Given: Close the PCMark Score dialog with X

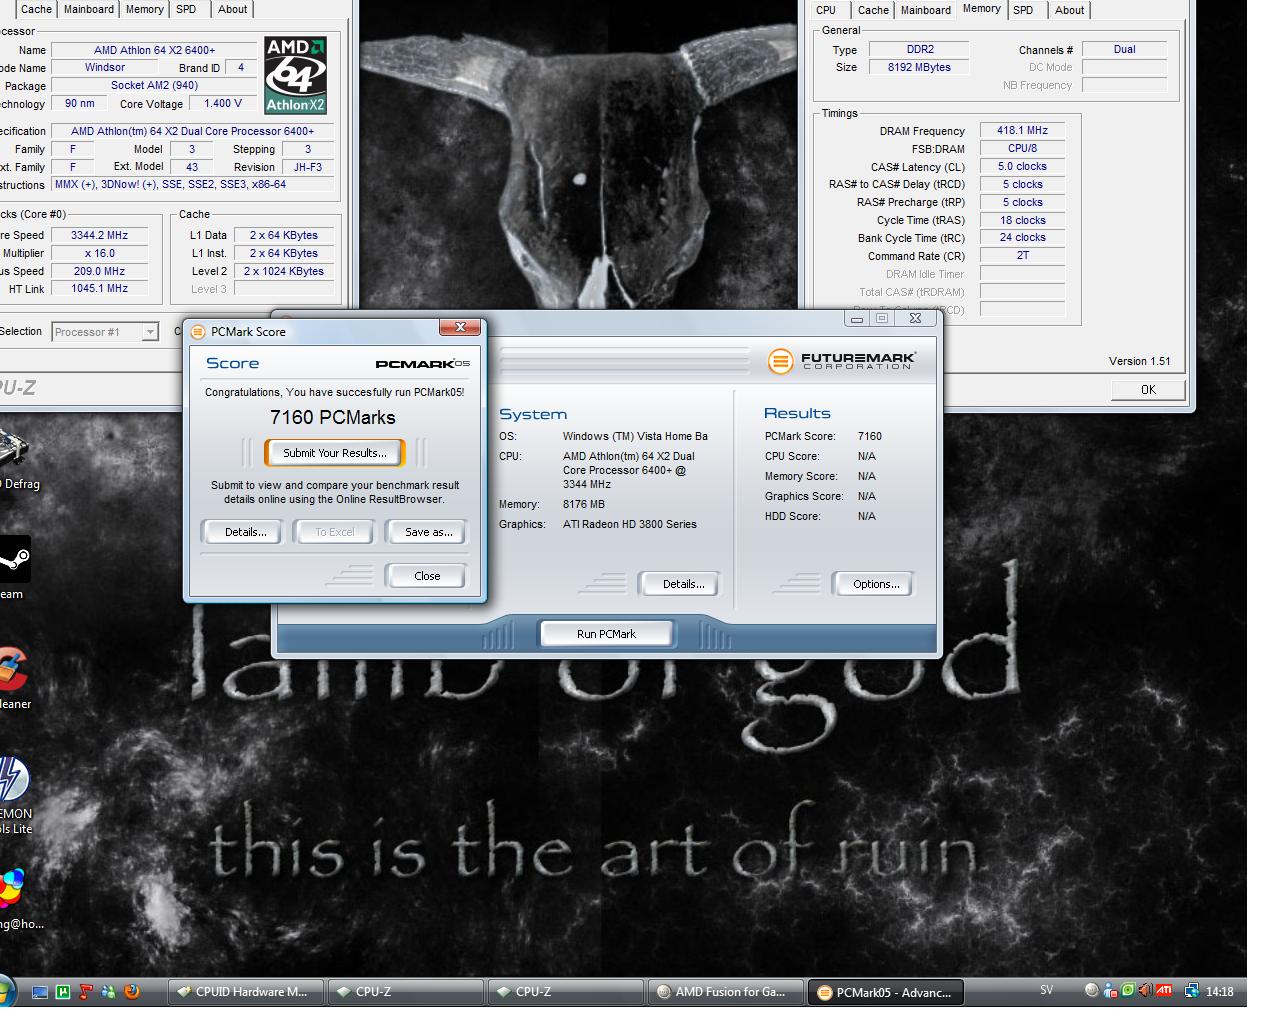Looking at the screenshot, I should (461, 328).
